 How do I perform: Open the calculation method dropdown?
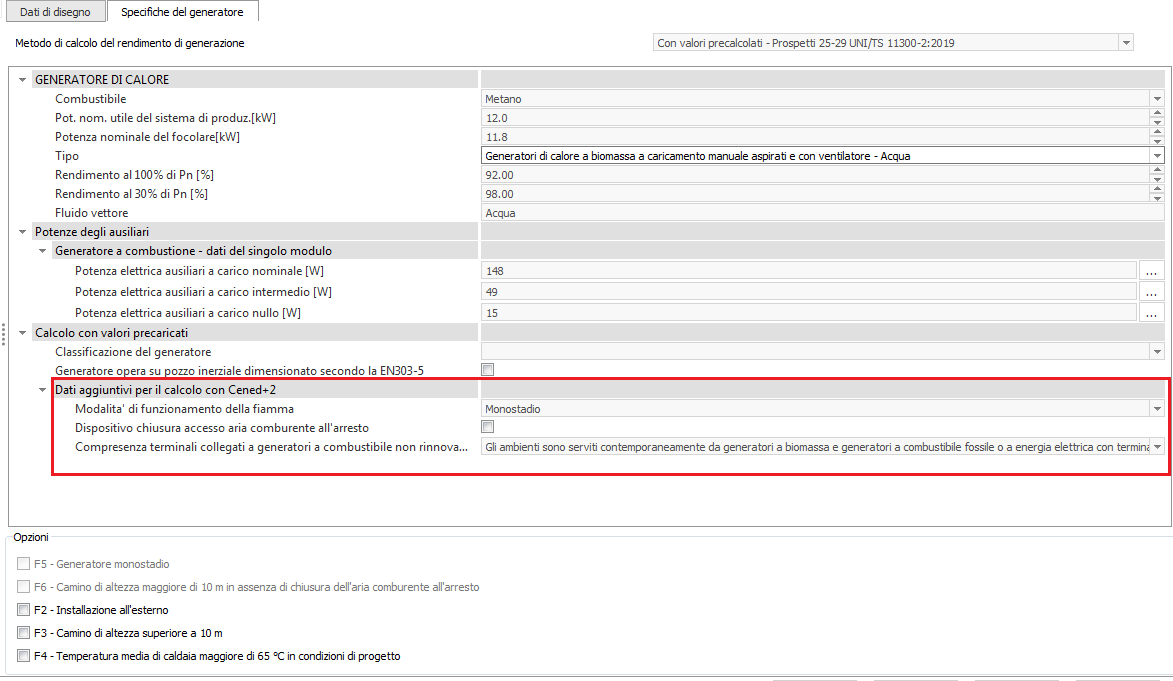[x=1127, y=43]
